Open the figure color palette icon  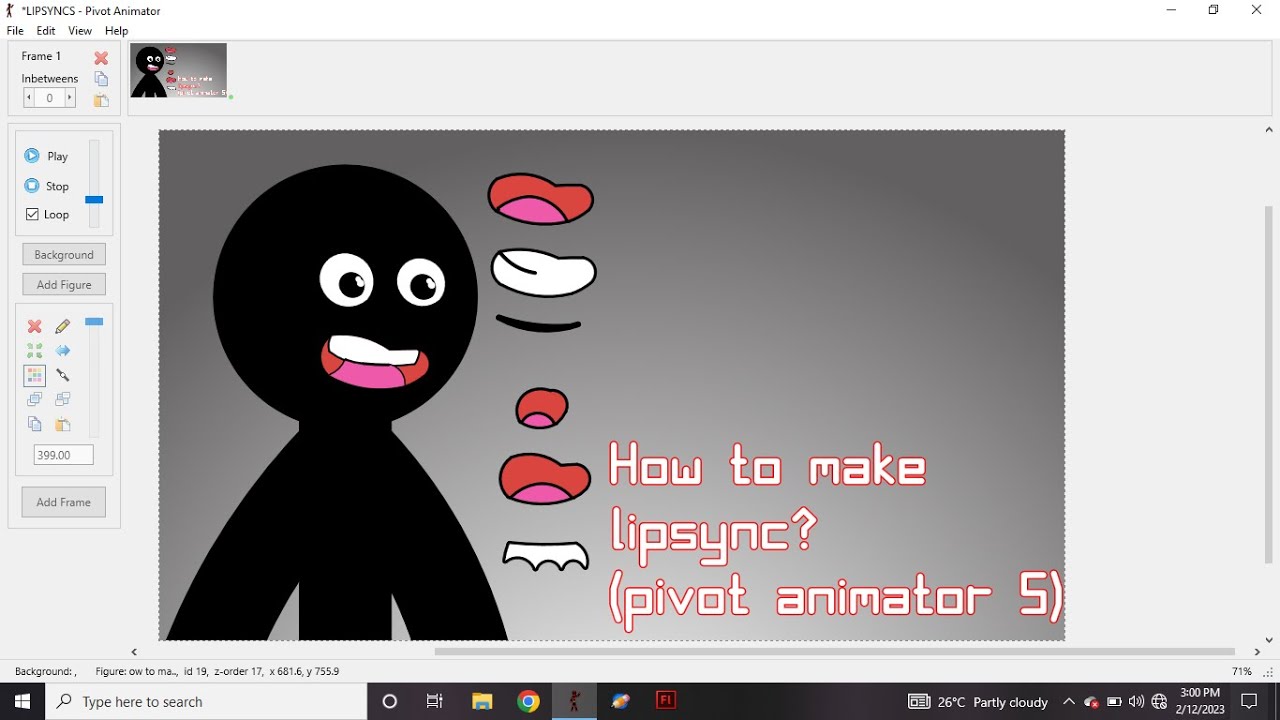click(x=35, y=376)
